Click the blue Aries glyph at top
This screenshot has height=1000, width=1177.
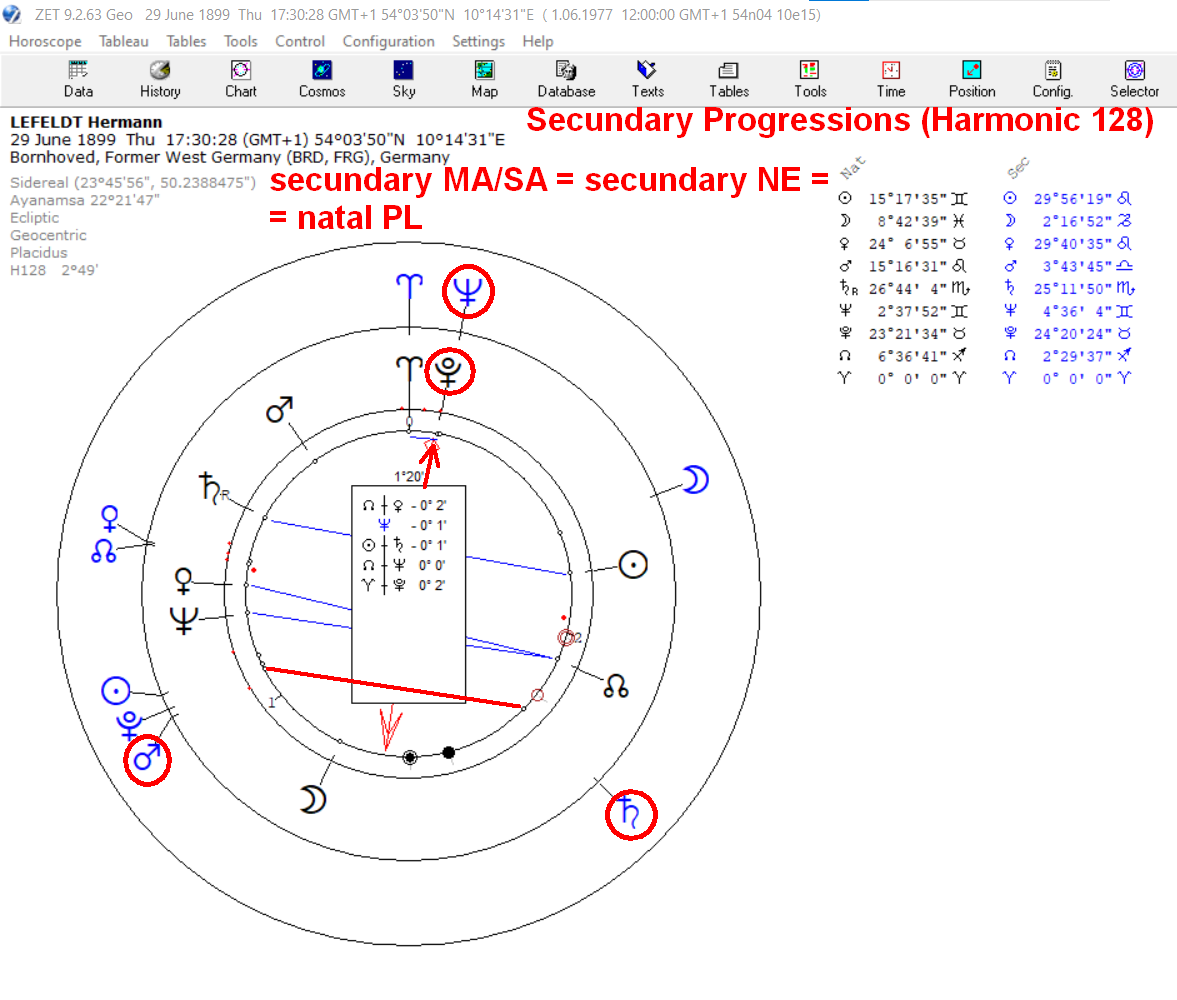point(409,287)
